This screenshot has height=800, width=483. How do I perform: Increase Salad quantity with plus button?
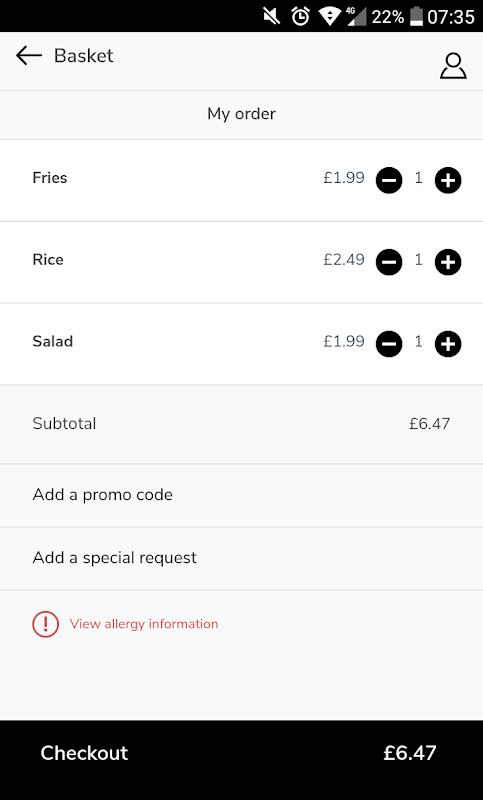point(448,344)
